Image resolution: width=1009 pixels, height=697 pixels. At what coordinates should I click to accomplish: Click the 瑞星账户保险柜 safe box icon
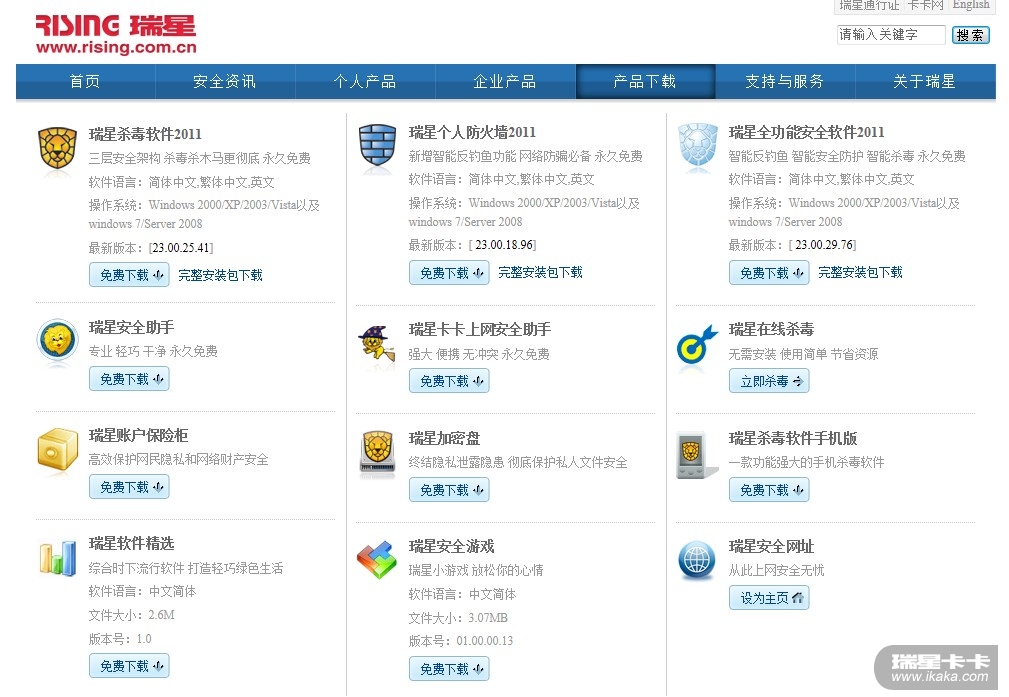pyautogui.click(x=57, y=451)
